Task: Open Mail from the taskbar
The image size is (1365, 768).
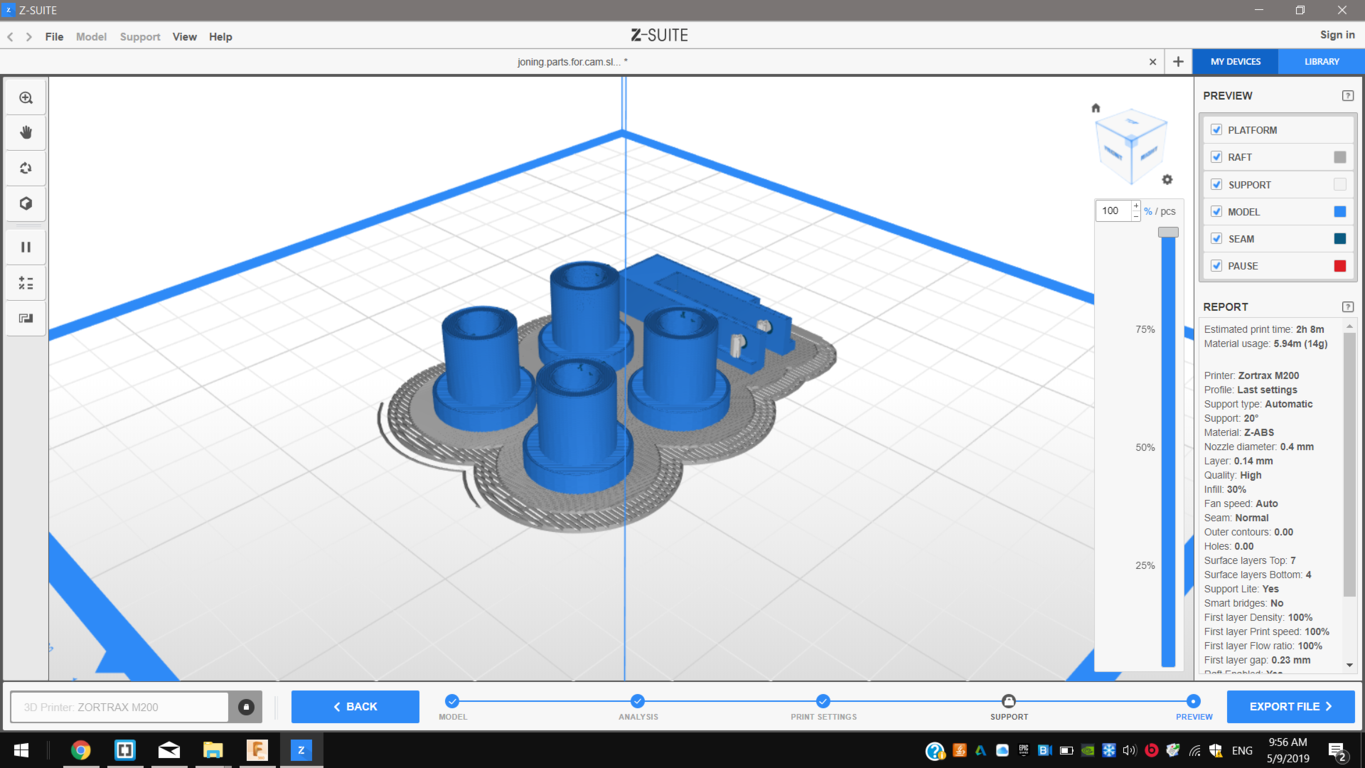Action: coord(169,750)
